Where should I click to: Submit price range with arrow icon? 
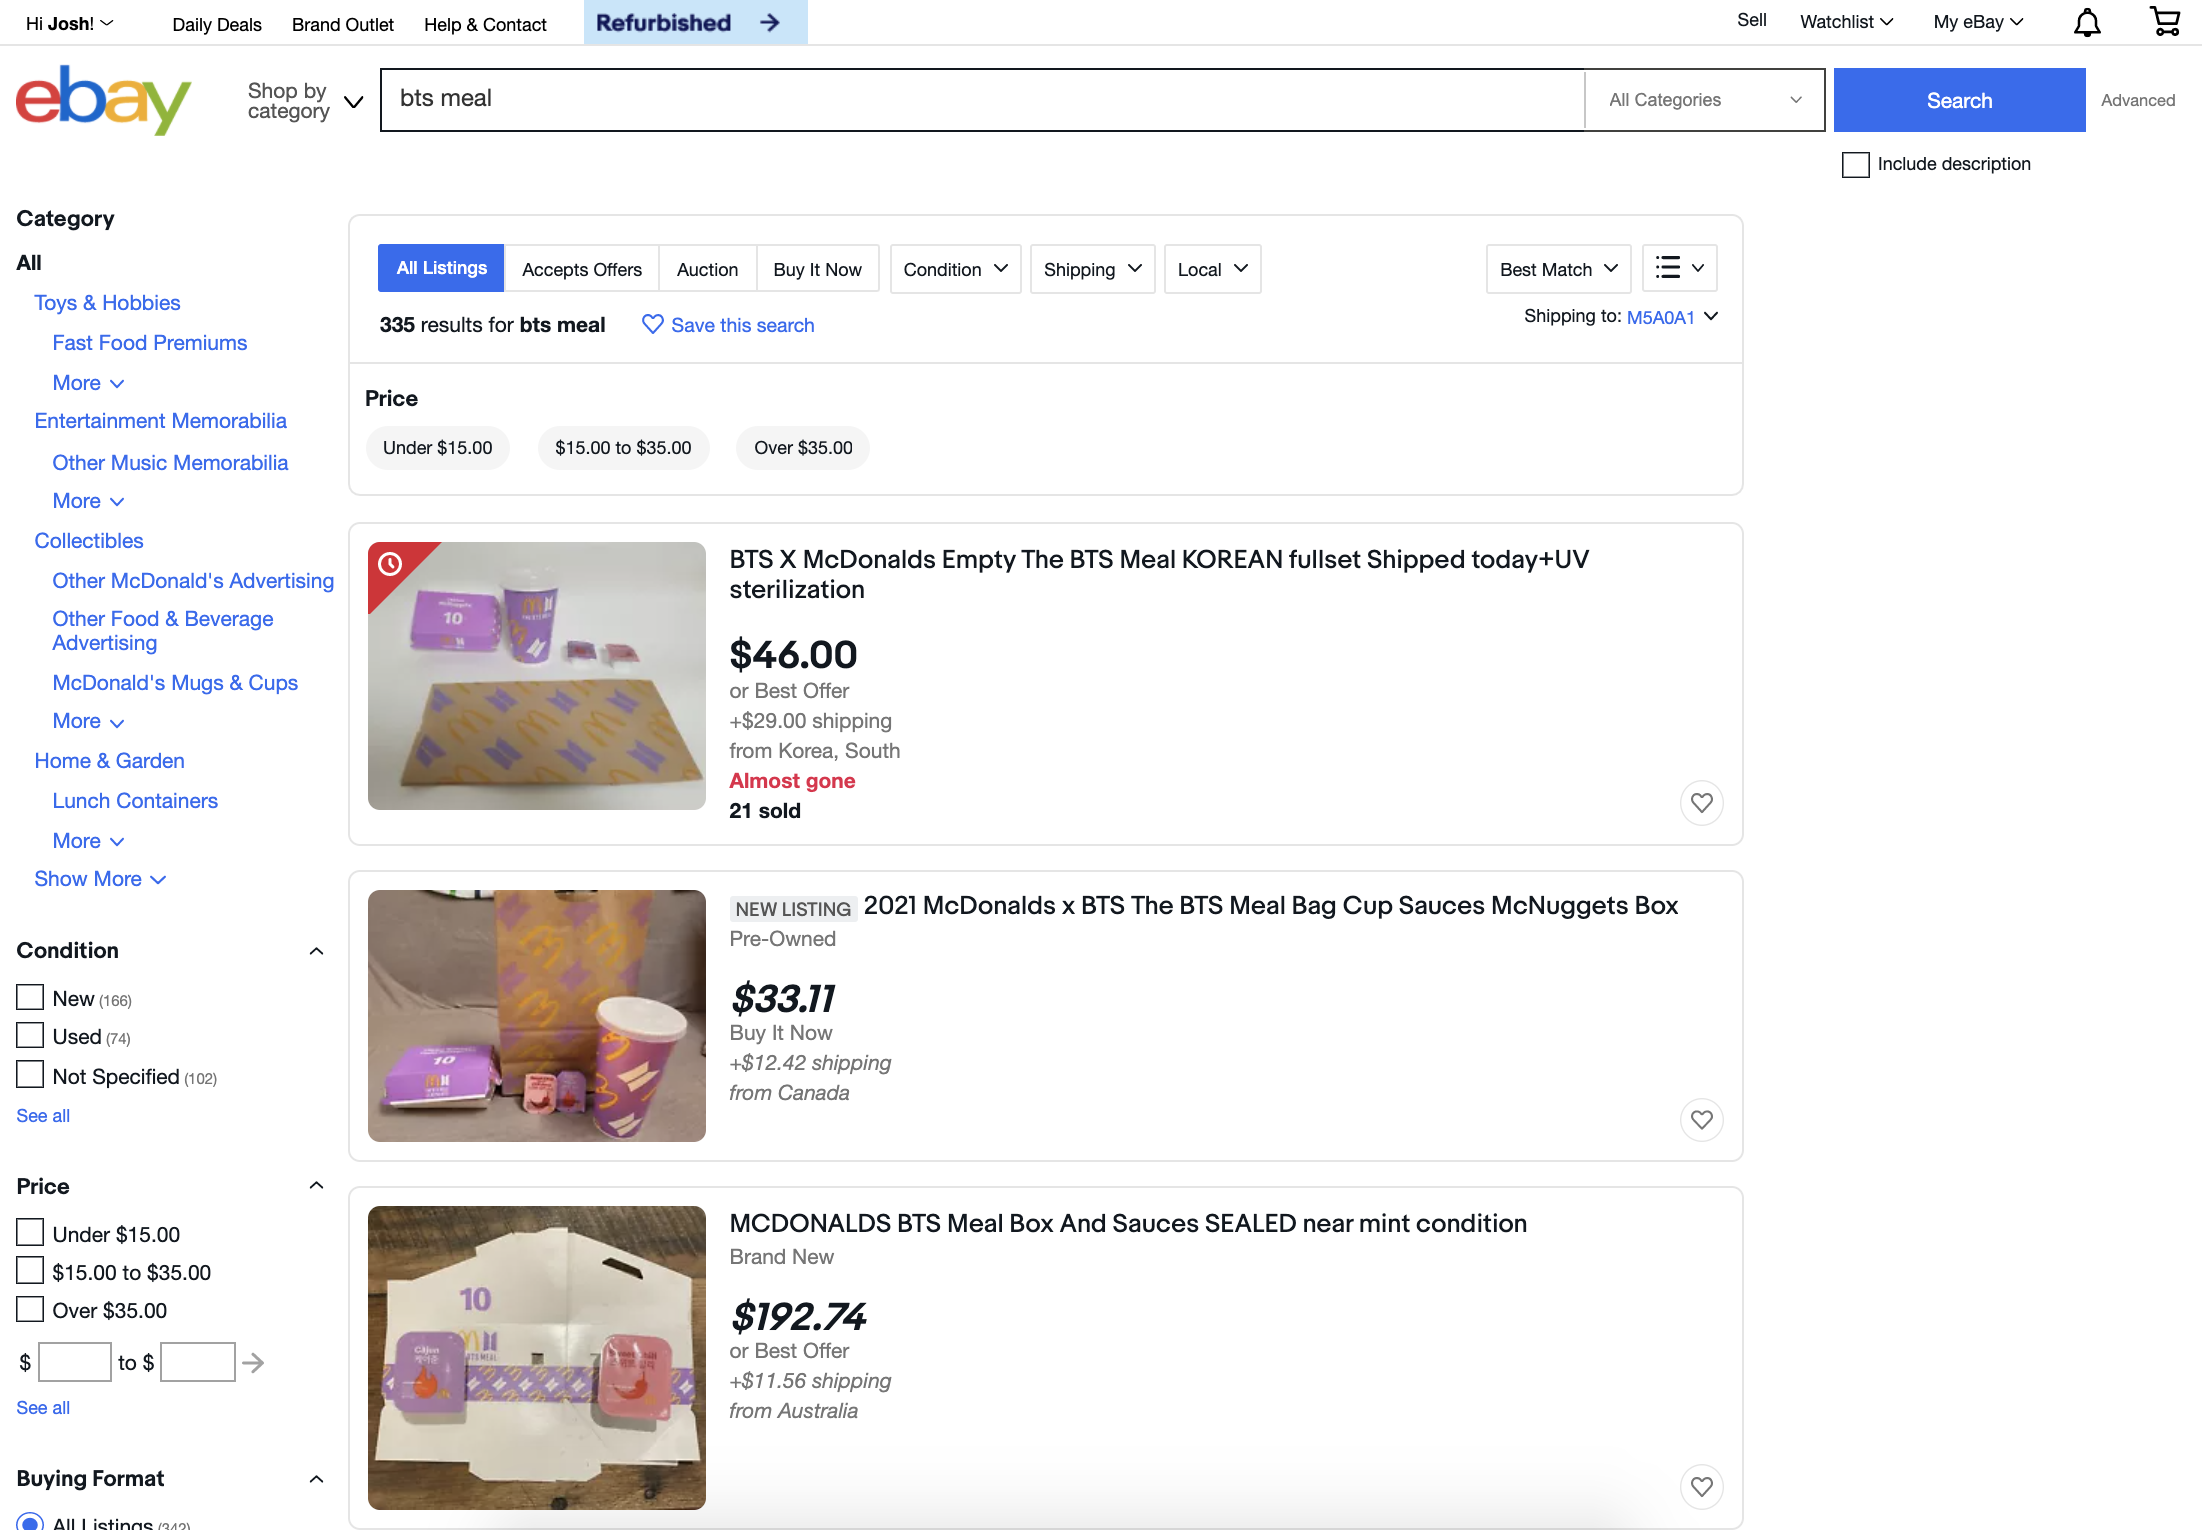[x=254, y=1363]
